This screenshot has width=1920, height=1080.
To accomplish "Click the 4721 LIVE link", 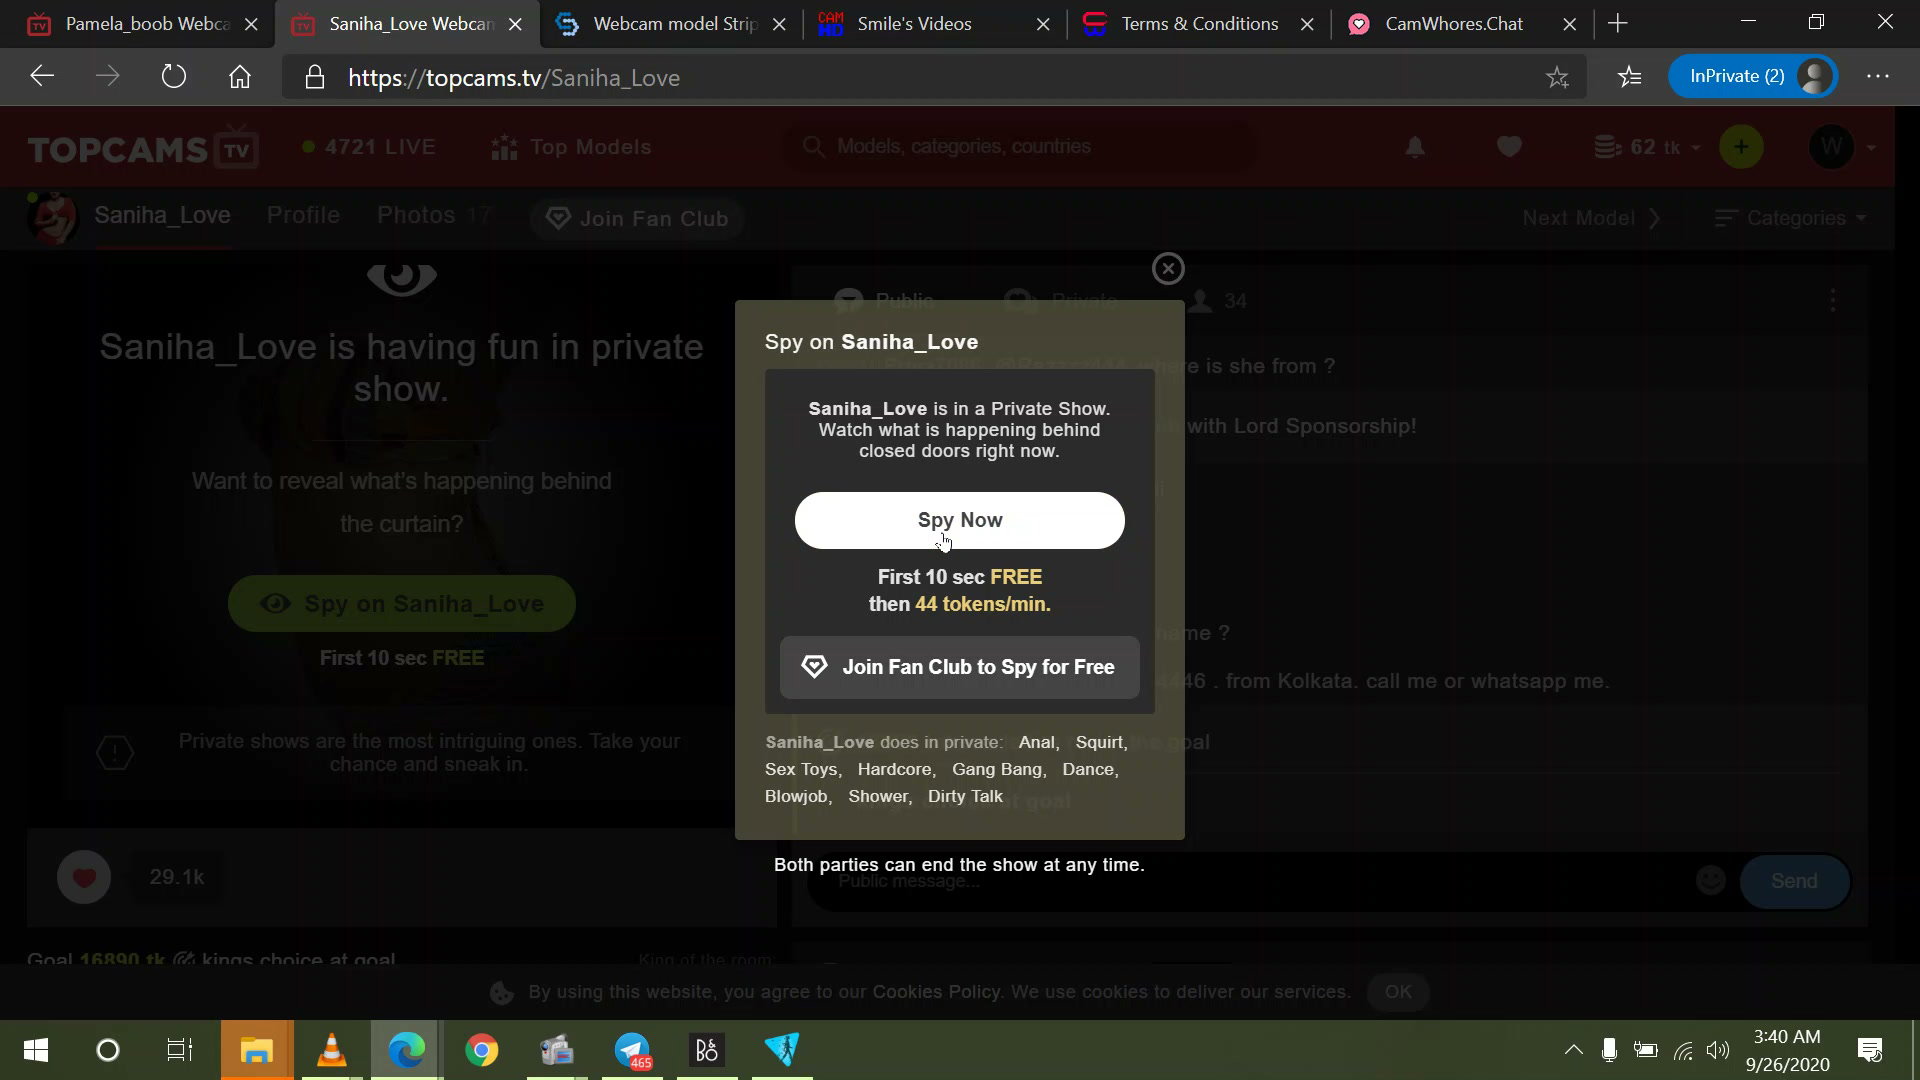I will (369, 147).
